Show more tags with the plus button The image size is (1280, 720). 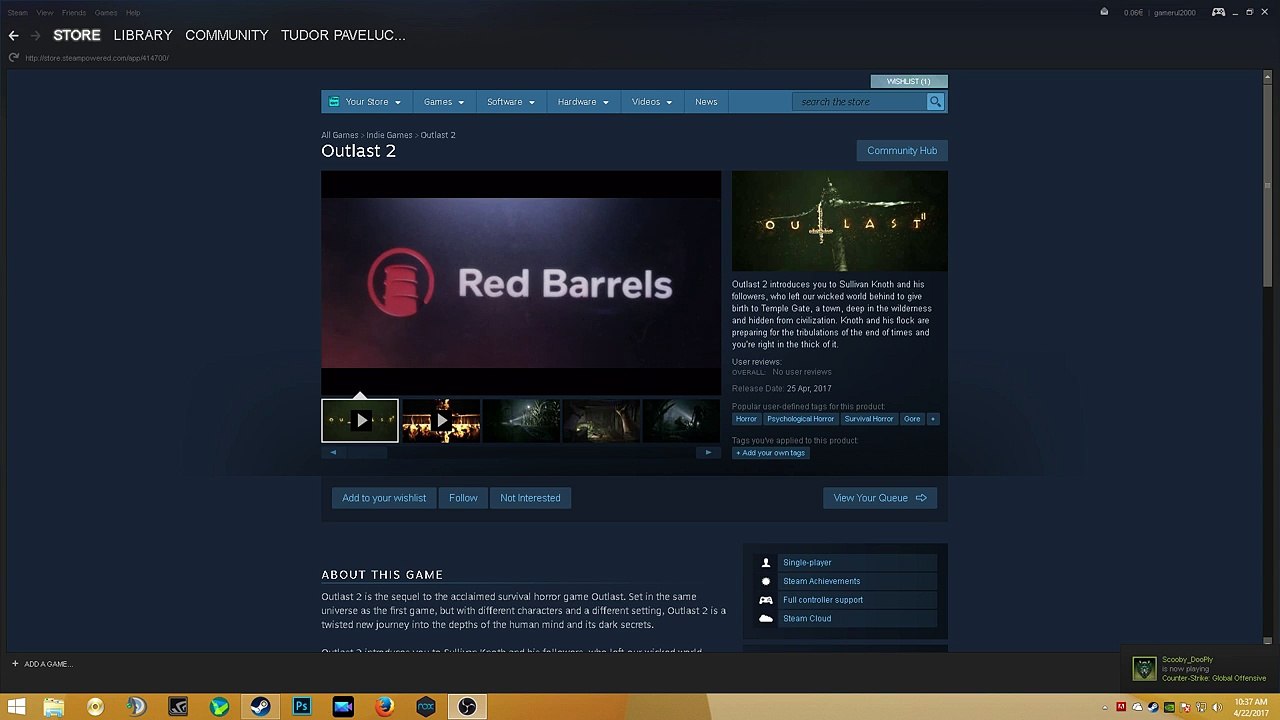(x=933, y=419)
